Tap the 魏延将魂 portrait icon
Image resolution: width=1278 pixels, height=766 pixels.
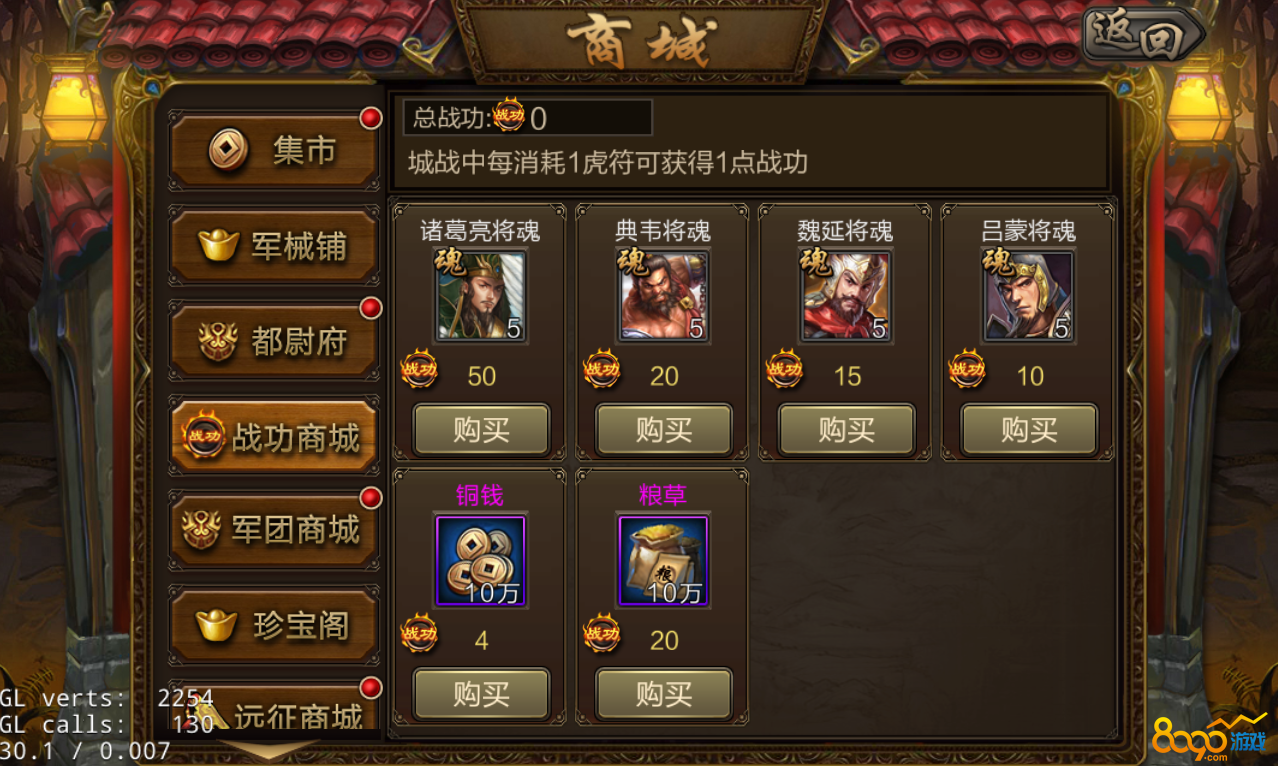[x=846, y=296]
